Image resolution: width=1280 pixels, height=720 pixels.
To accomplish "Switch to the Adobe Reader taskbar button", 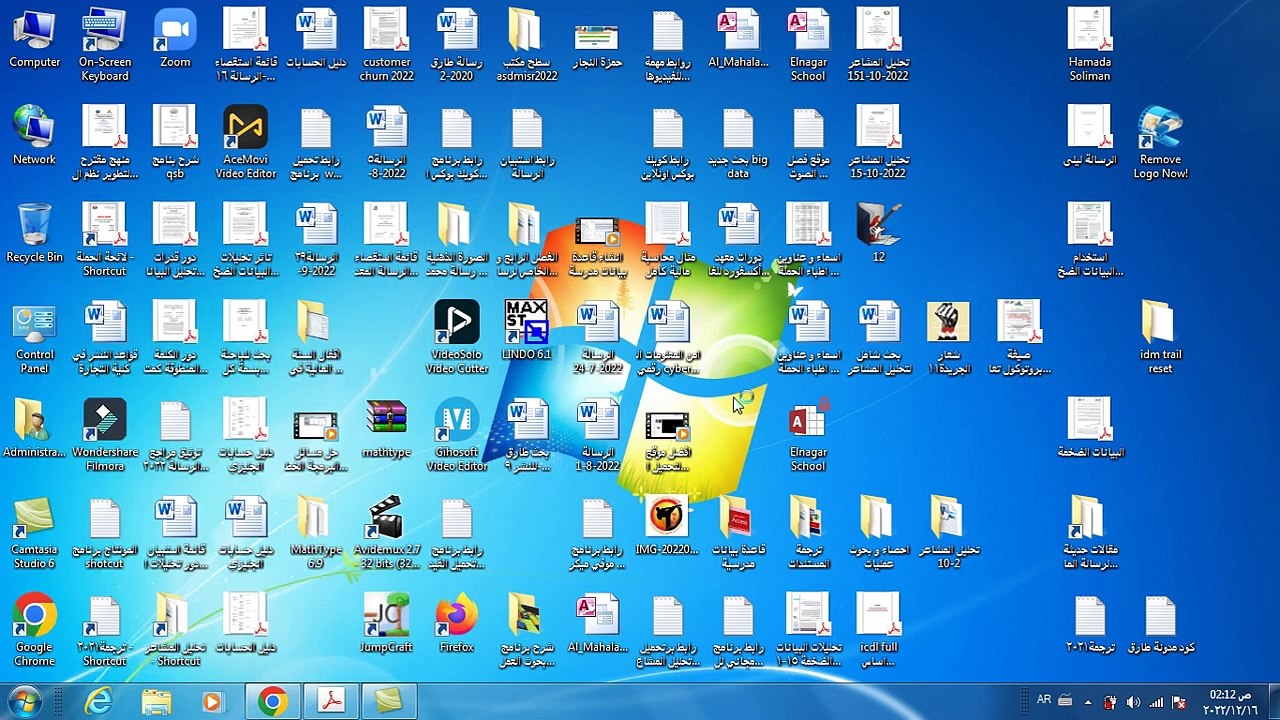I will point(330,702).
